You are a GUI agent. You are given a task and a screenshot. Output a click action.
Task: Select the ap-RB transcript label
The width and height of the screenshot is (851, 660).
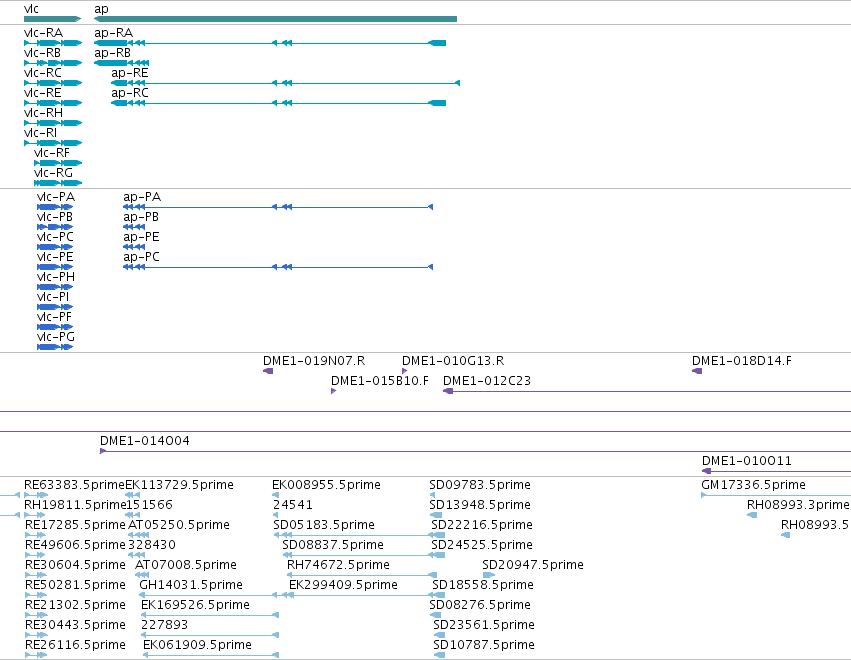[x=112, y=53]
